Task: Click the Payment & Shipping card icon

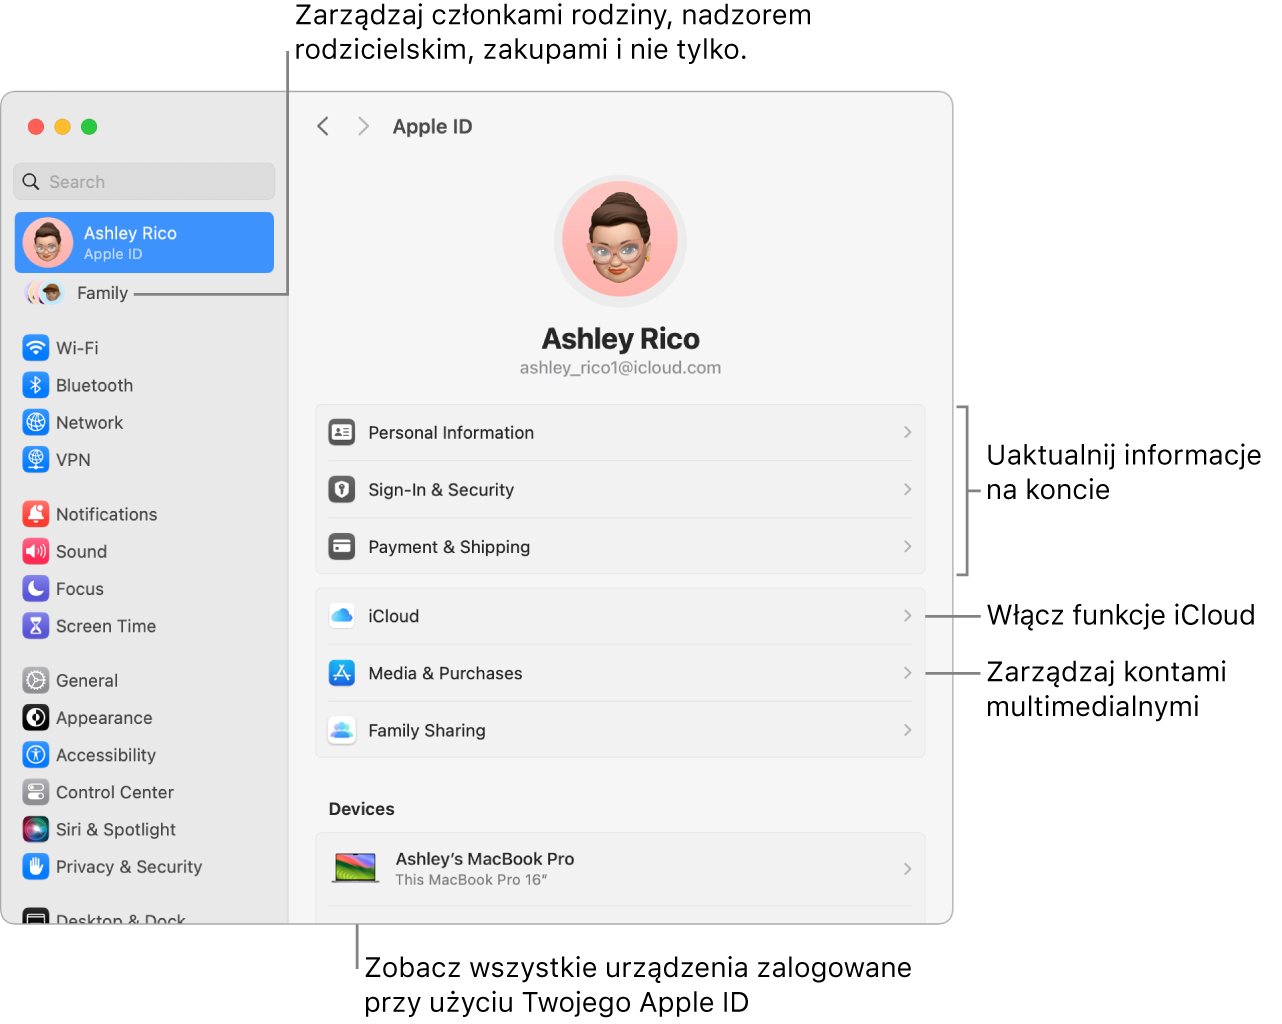Action: (x=342, y=546)
